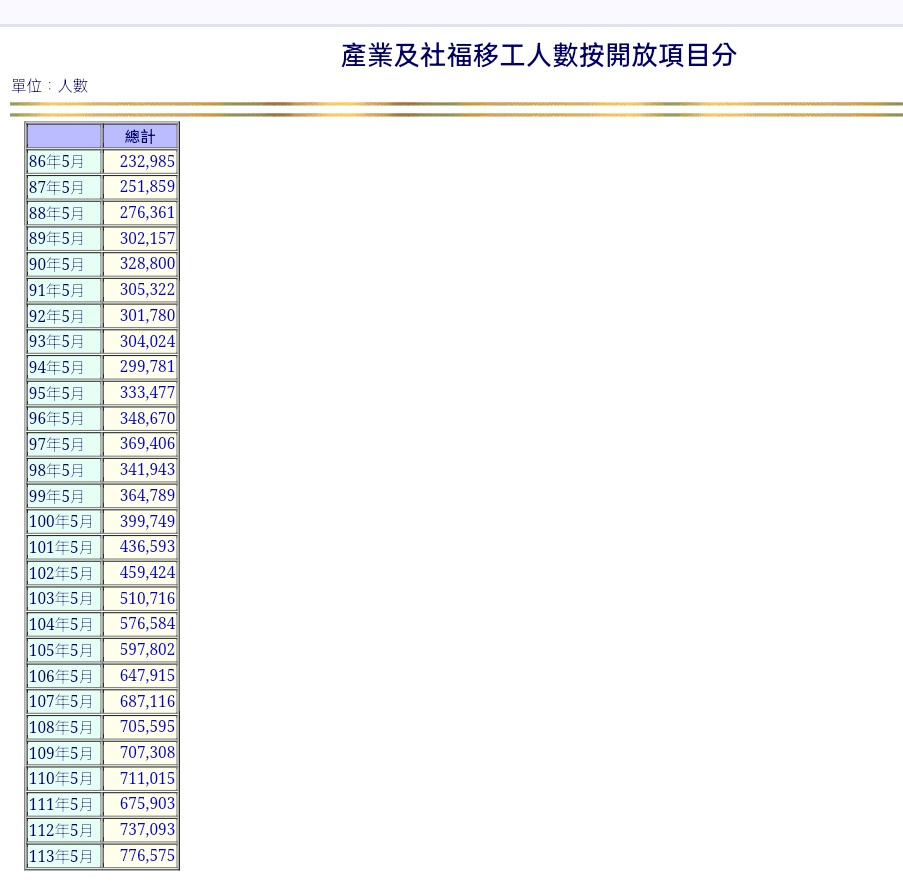
Task: Click the page title 產業及社福移工人數按開放項目分
Action: click(538, 56)
